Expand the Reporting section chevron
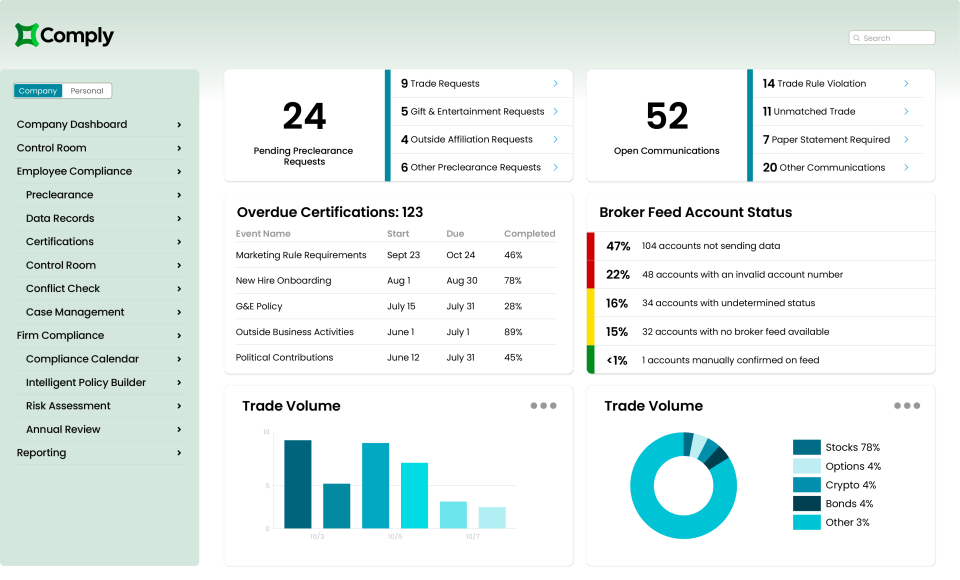 179,453
